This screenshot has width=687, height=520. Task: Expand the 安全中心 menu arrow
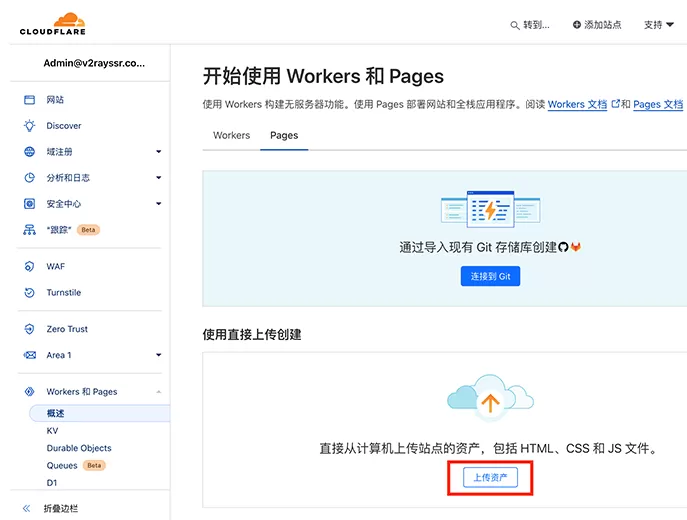(159, 203)
